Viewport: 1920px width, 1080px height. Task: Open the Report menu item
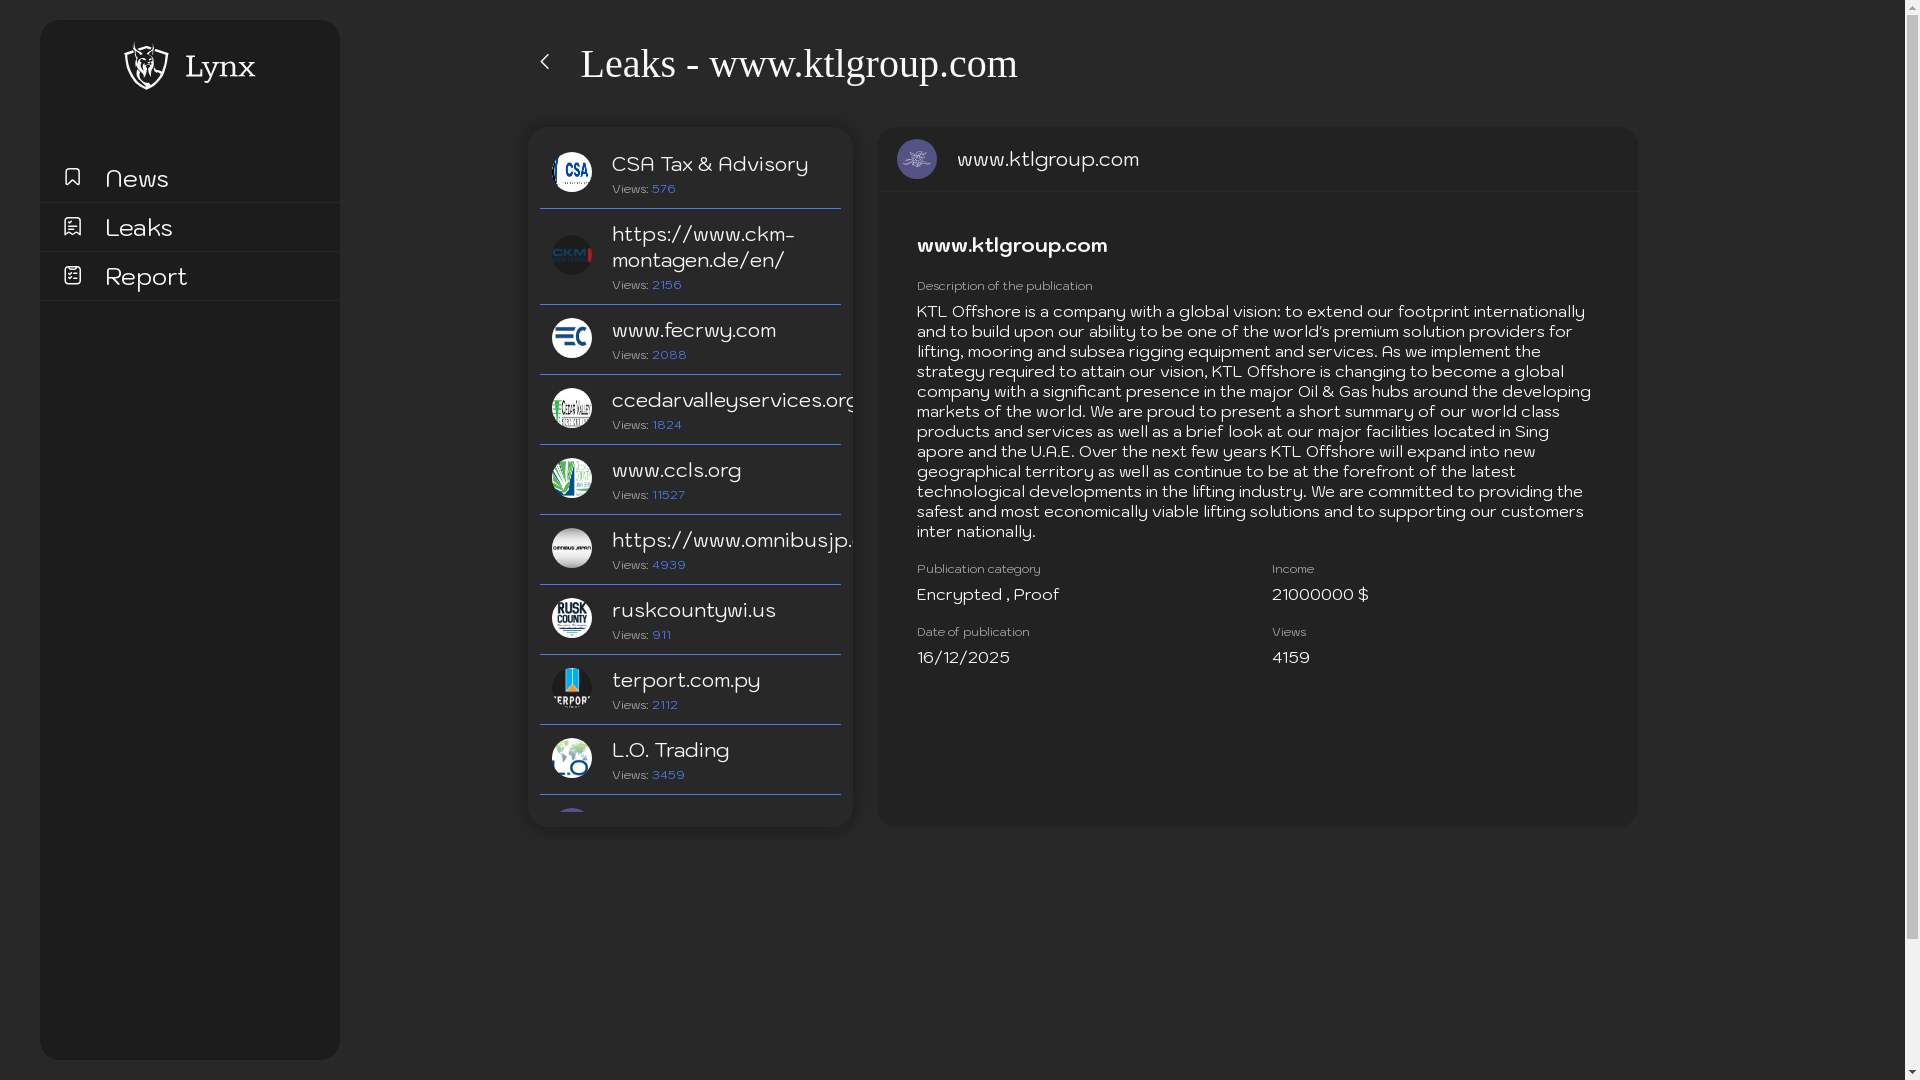pyautogui.click(x=146, y=277)
